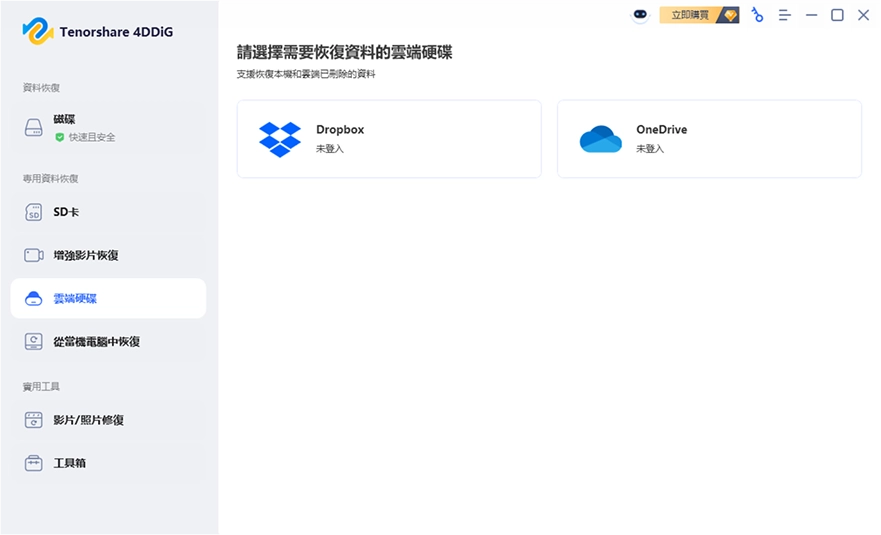
Task: Click the 請選擇需要恢復資料的雲端硬碟 heading
Action: (344, 52)
